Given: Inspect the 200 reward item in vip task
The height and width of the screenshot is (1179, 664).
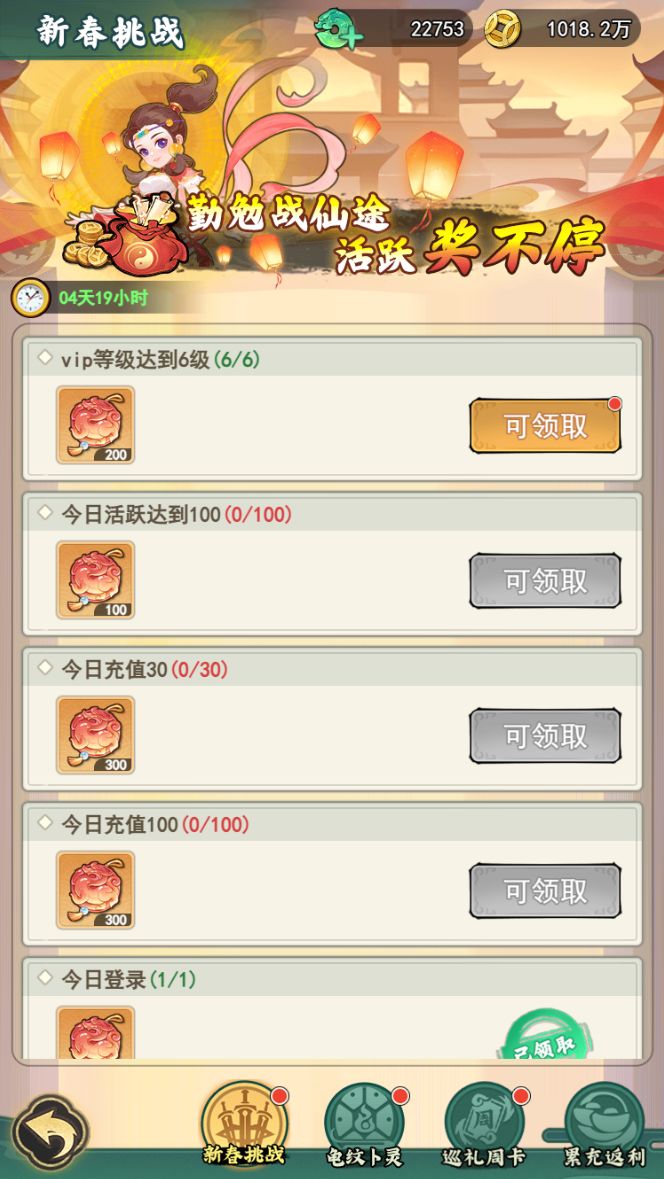Looking at the screenshot, I should [x=96, y=425].
